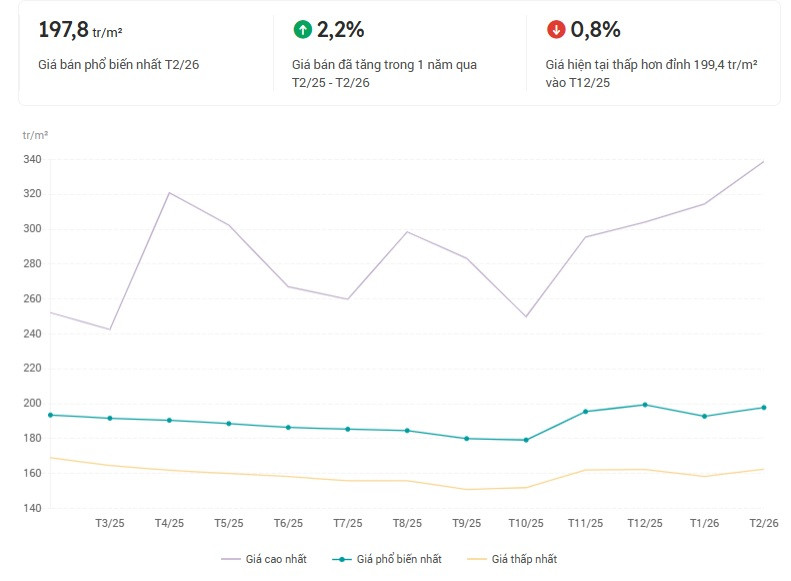Viewport: 791px width, 581px height.
Task: Click the T6/25 teal data point
Action: point(288,427)
